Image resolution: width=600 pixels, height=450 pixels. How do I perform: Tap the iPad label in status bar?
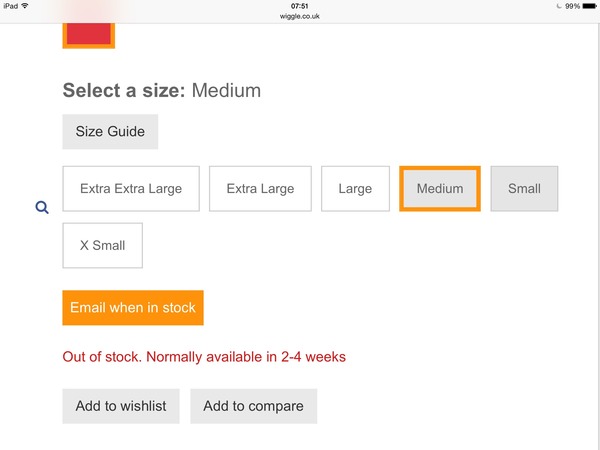9,6
